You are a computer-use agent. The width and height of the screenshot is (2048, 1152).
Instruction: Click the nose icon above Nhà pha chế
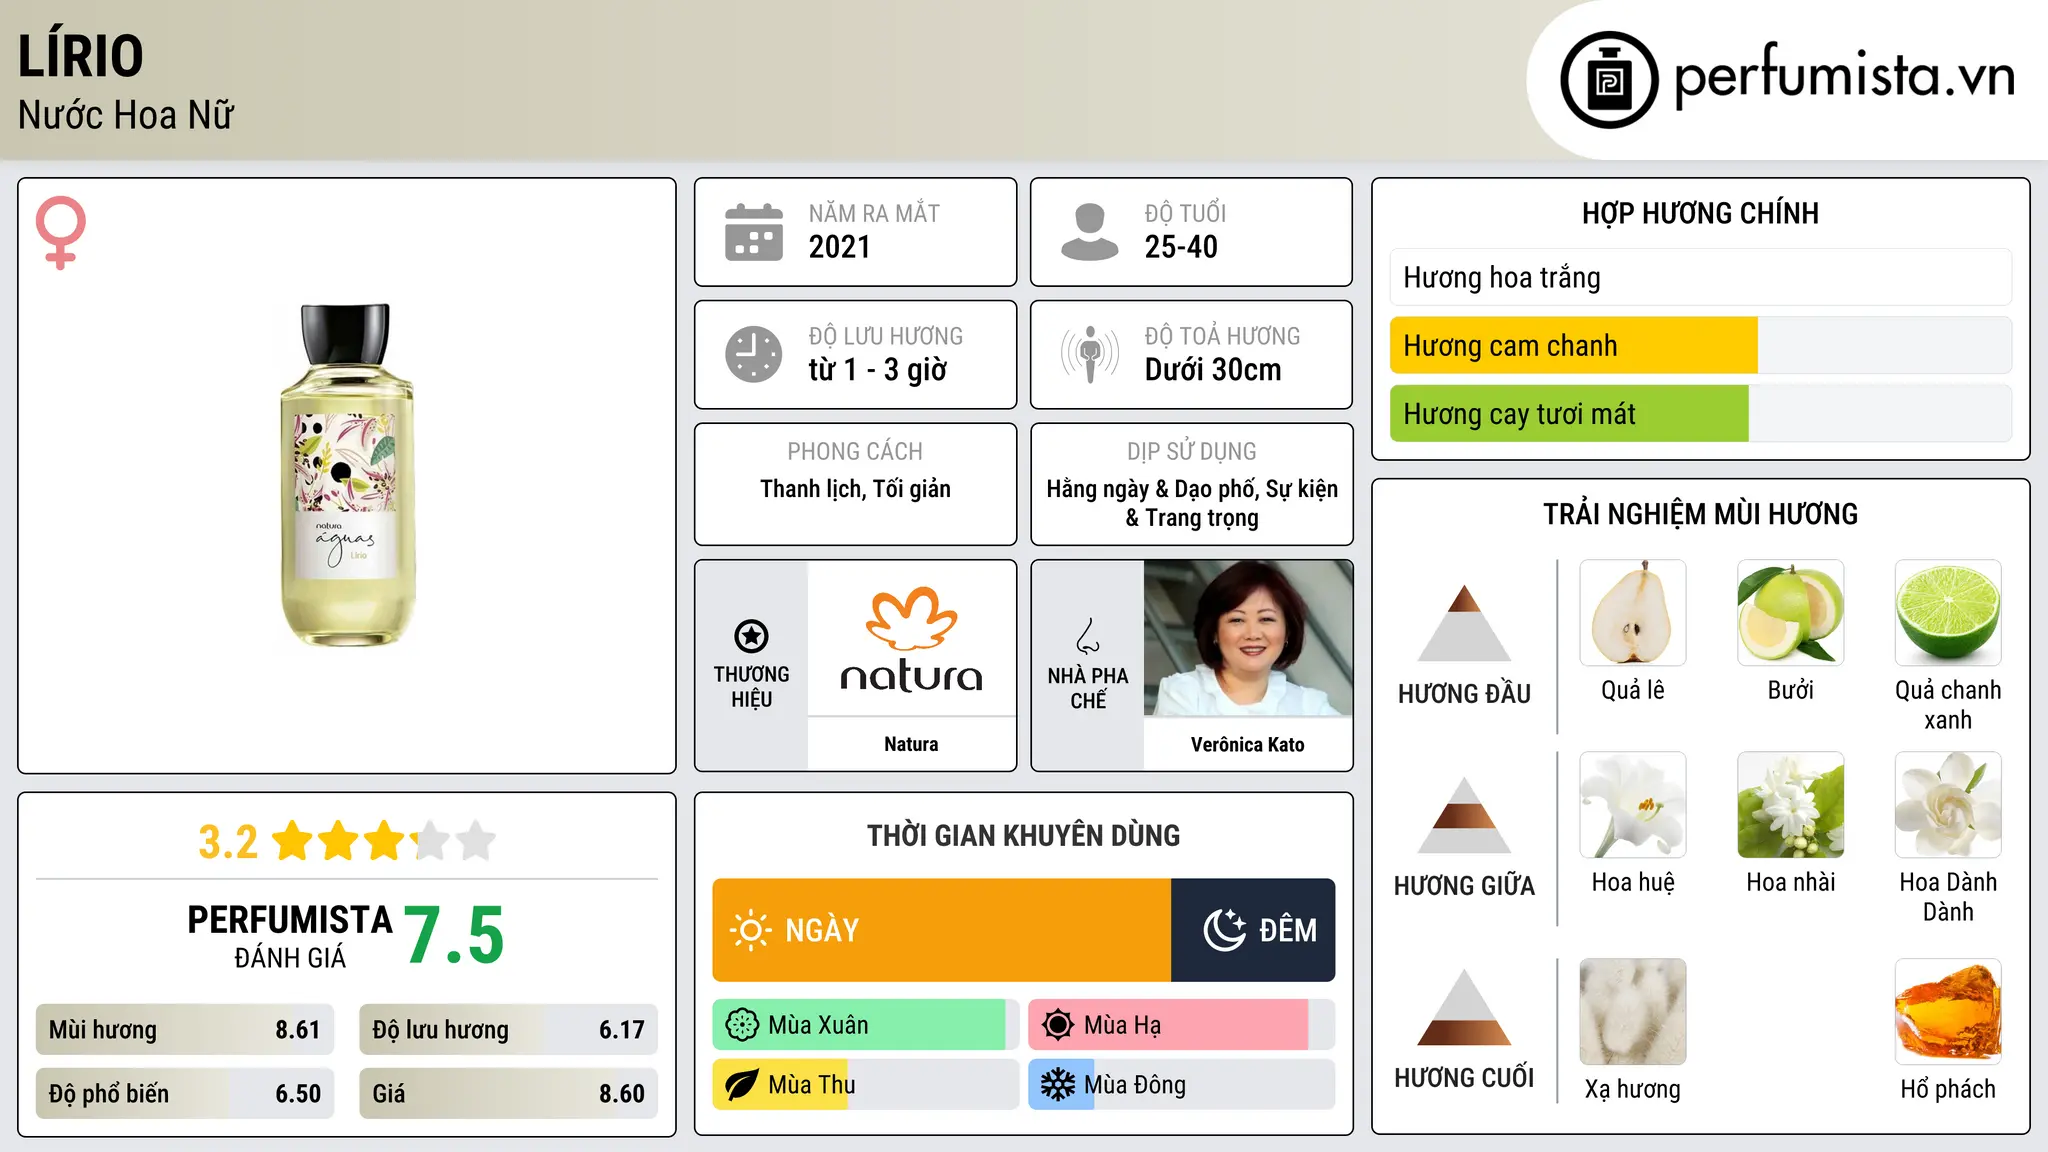1088,636
